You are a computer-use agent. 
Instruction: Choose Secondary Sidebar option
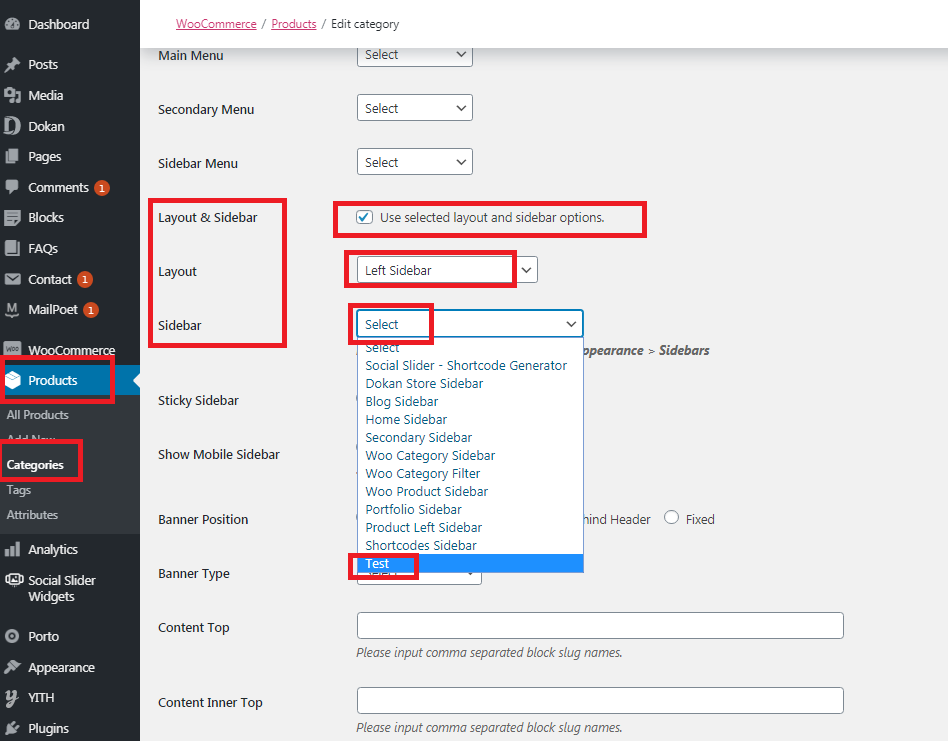point(470,437)
